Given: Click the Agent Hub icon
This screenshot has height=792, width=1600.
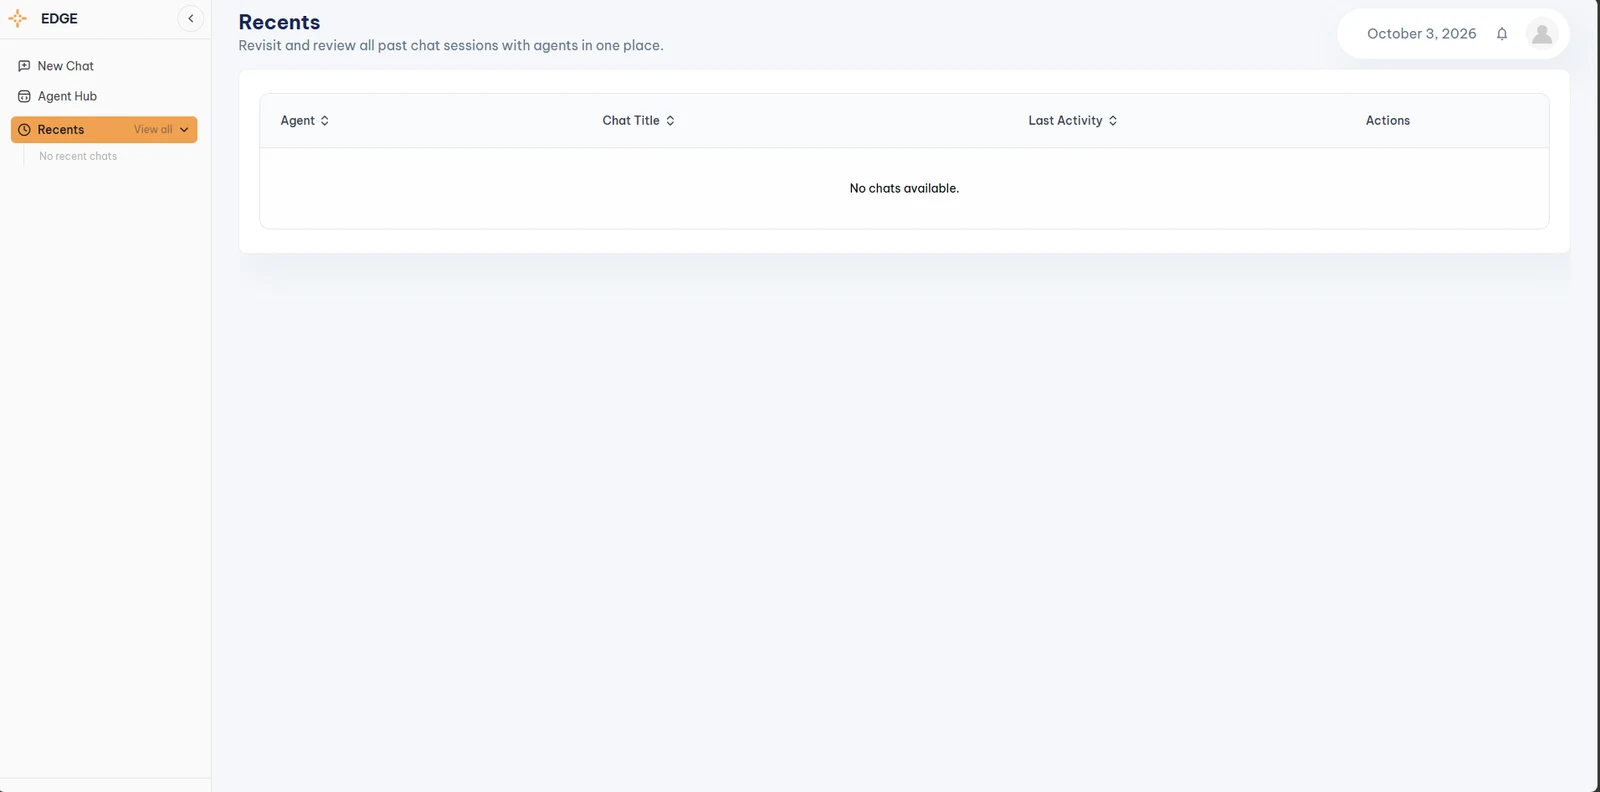Looking at the screenshot, I should click(x=24, y=96).
